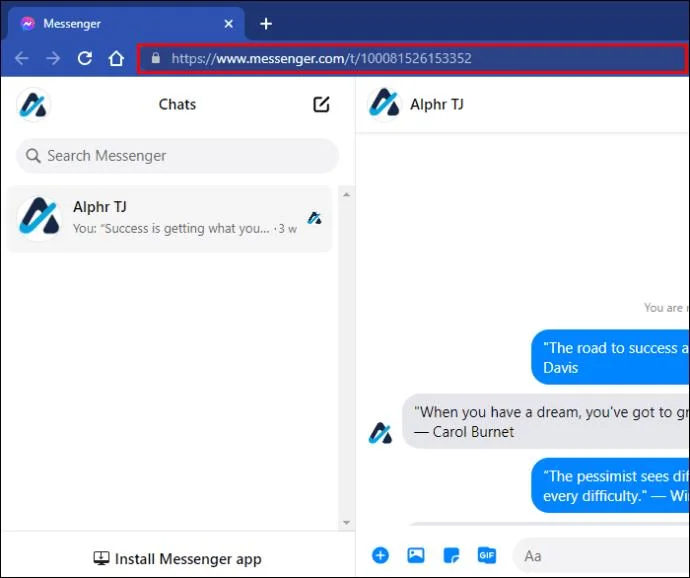Click the Carol Burnet quote message
Viewport: 690px width, 578px height.
[x=546, y=421]
